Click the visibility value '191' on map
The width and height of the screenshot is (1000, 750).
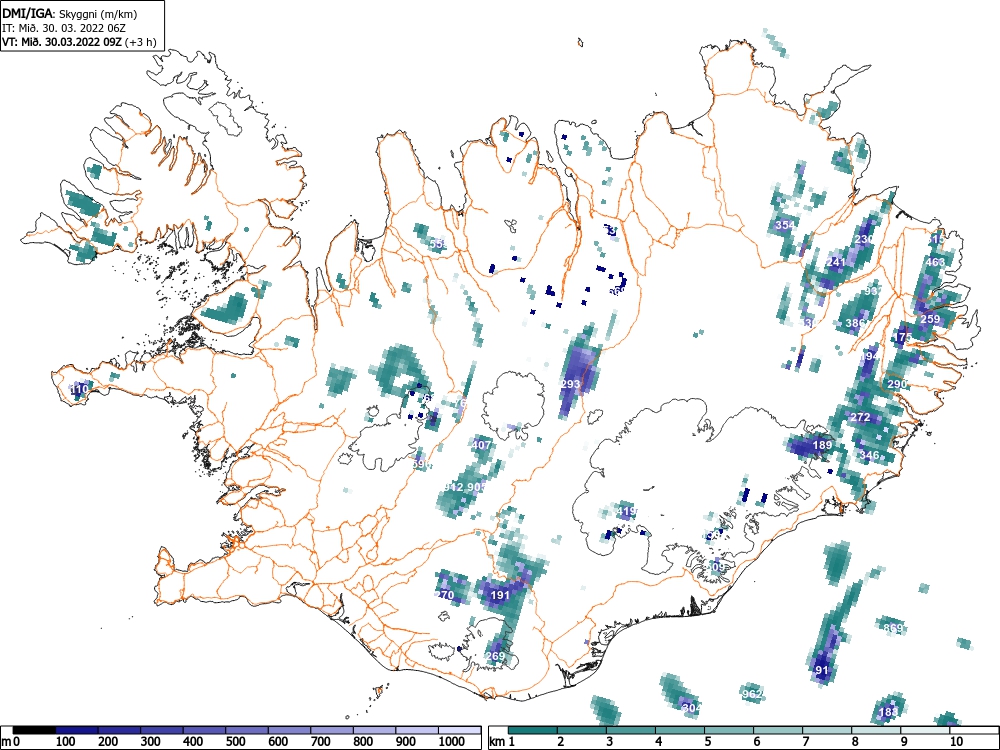(500, 595)
